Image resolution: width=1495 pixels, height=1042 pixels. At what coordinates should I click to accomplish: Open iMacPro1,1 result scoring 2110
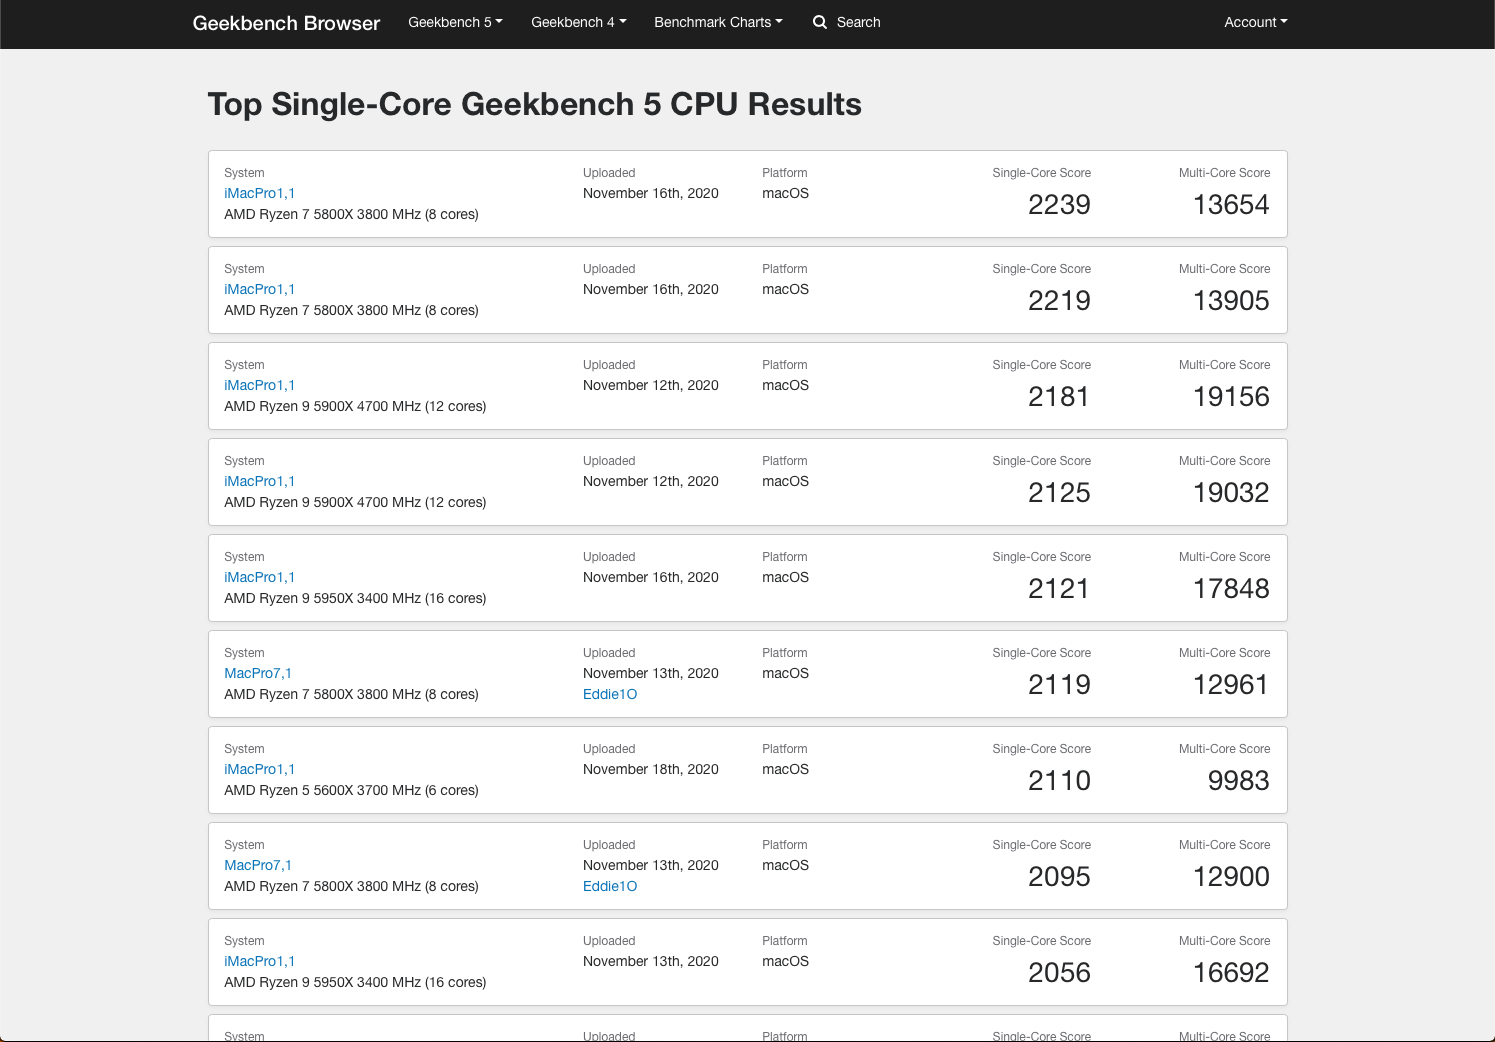pyautogui.click(x=259, y=769)
